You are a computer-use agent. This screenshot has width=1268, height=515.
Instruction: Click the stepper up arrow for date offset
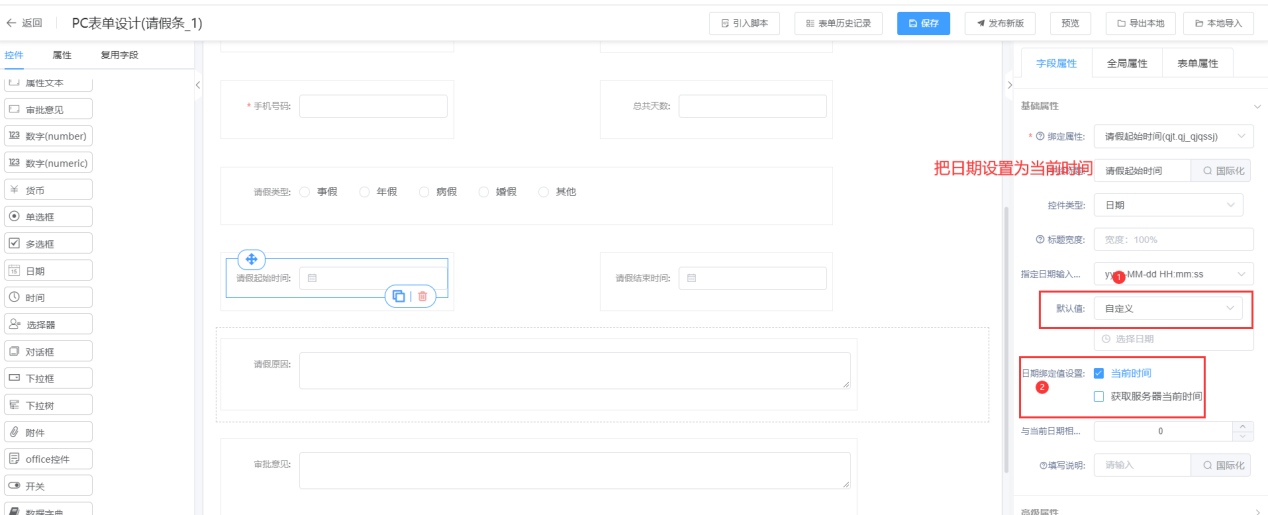click(1243, 427)
